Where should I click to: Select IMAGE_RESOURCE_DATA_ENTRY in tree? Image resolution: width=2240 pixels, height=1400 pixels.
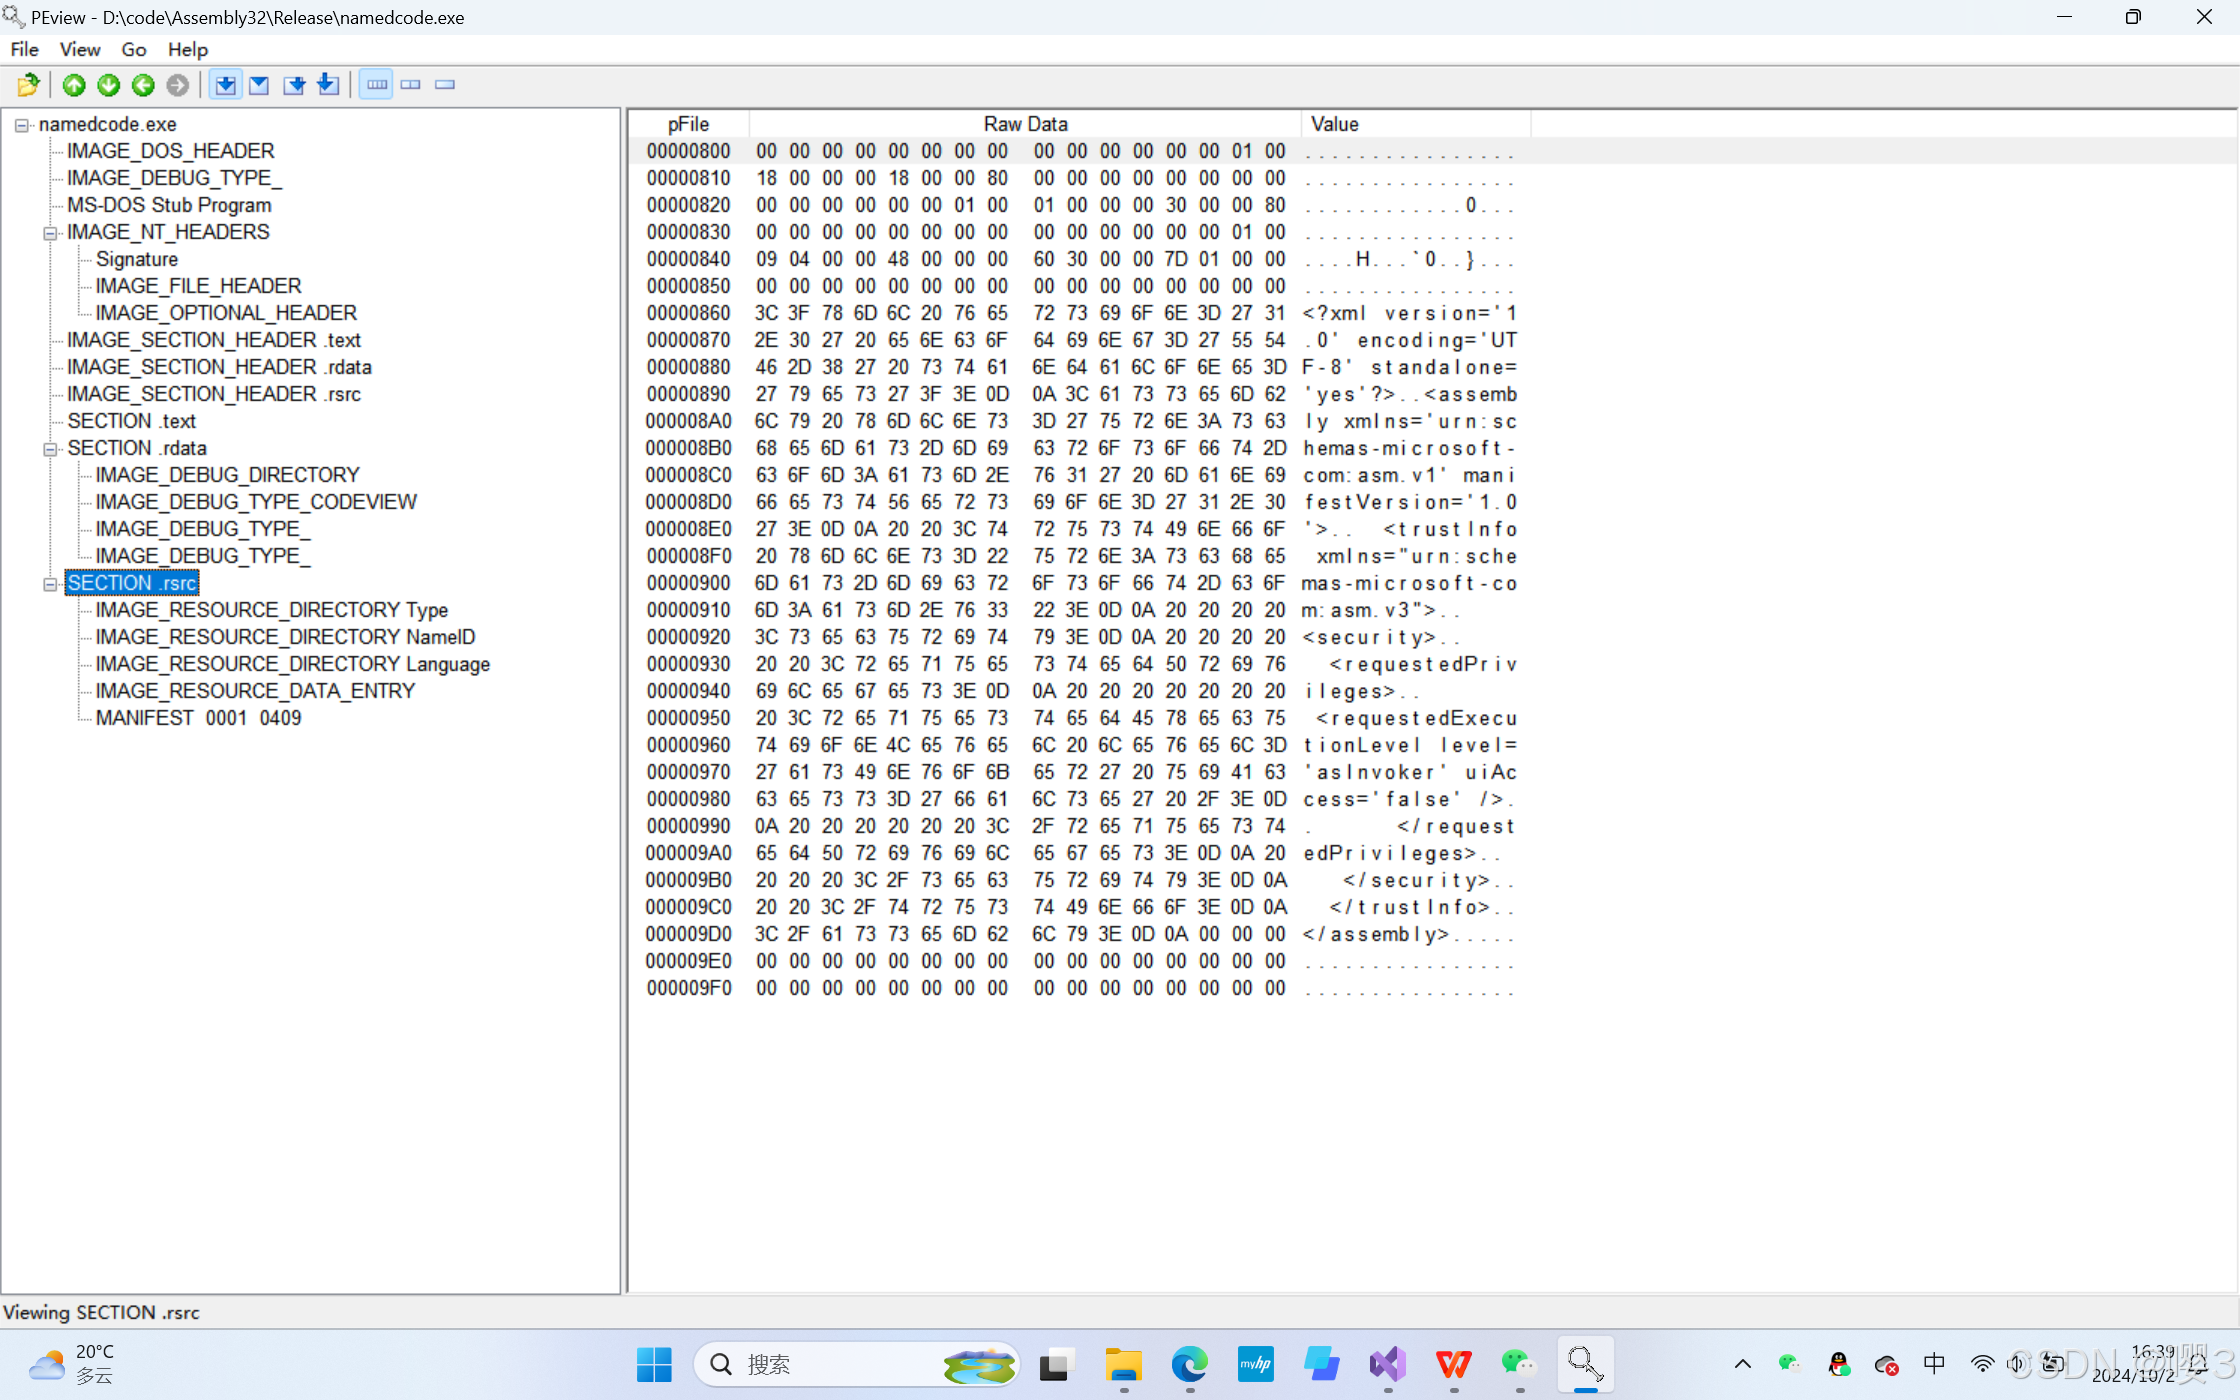point(254,691)
